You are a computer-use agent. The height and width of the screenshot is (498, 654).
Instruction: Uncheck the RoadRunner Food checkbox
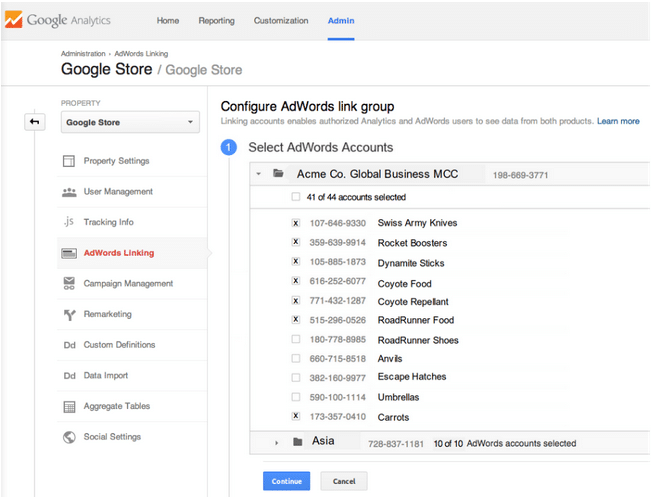click(296, 319)
